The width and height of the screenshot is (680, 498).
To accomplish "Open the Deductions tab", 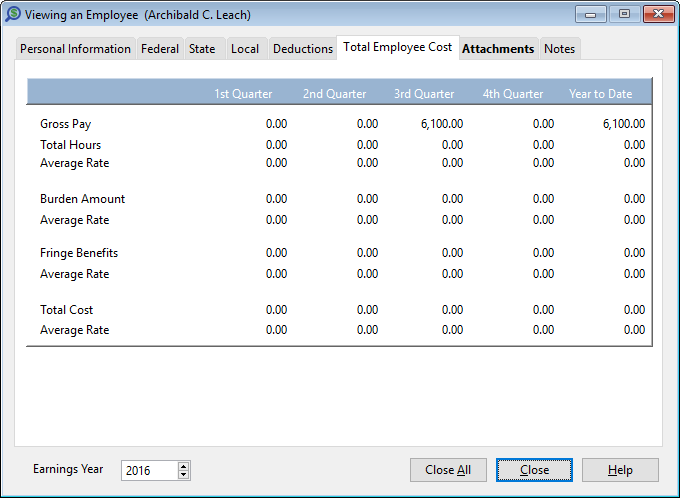I will (x=303, y=49).
